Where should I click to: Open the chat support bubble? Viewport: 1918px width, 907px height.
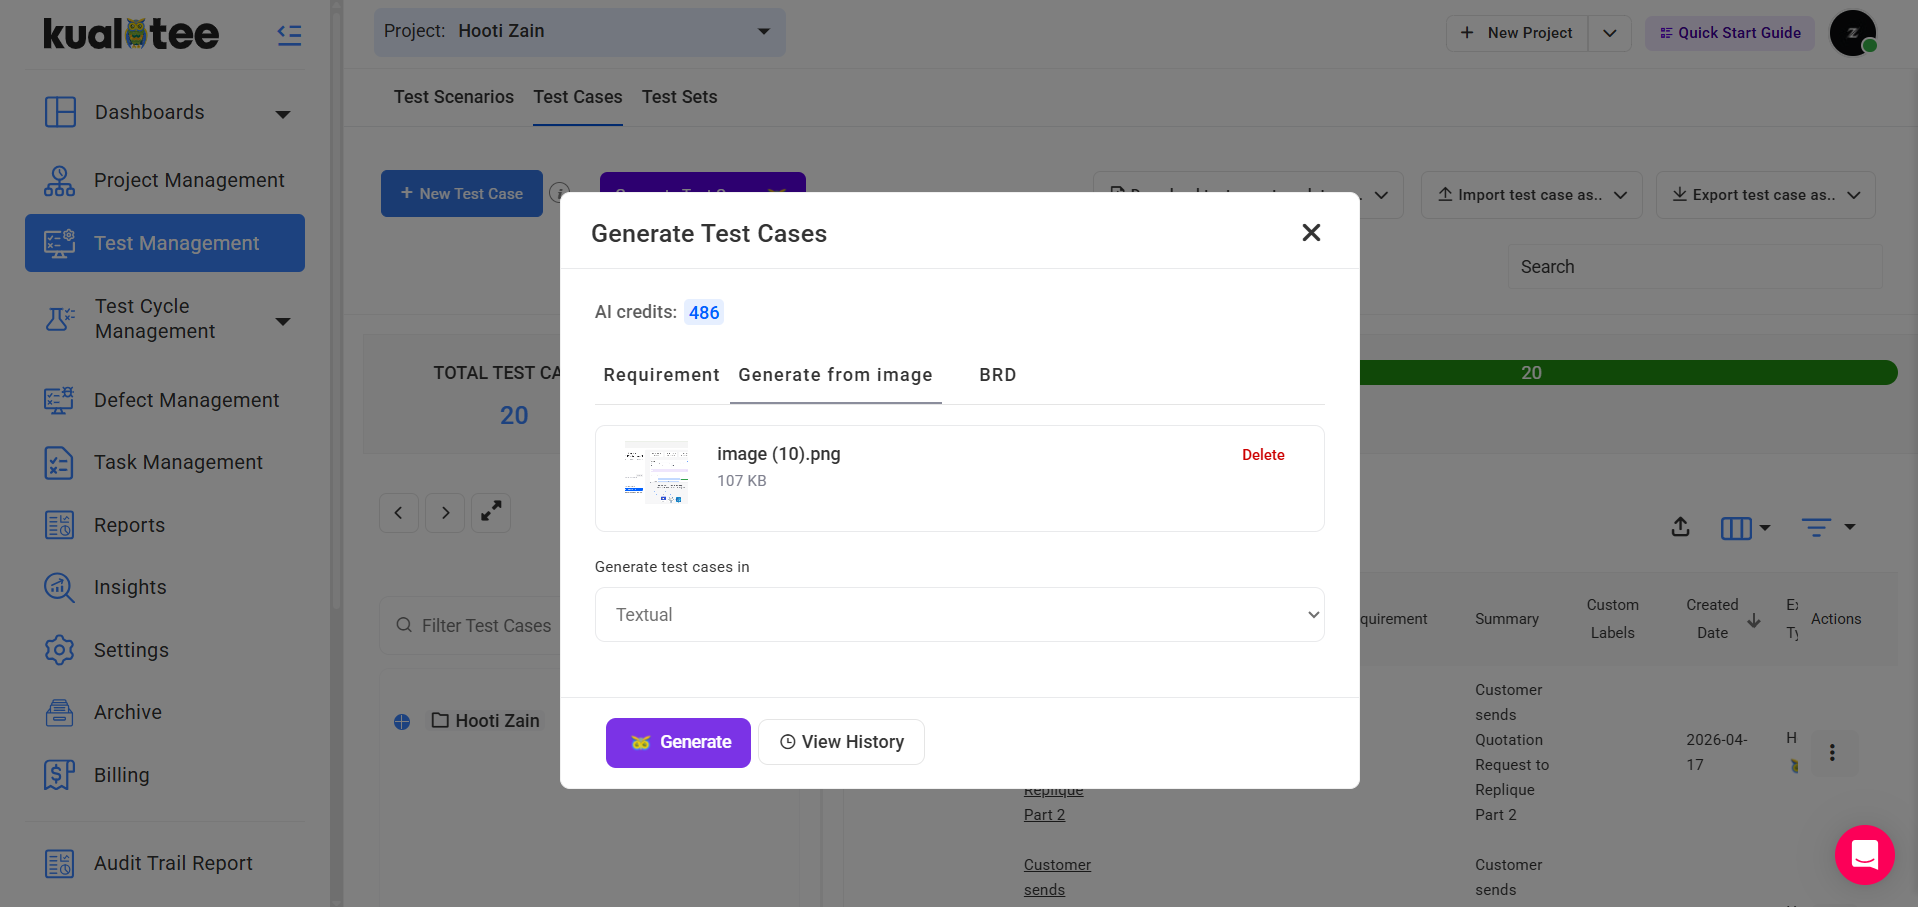click(1864, 855)
